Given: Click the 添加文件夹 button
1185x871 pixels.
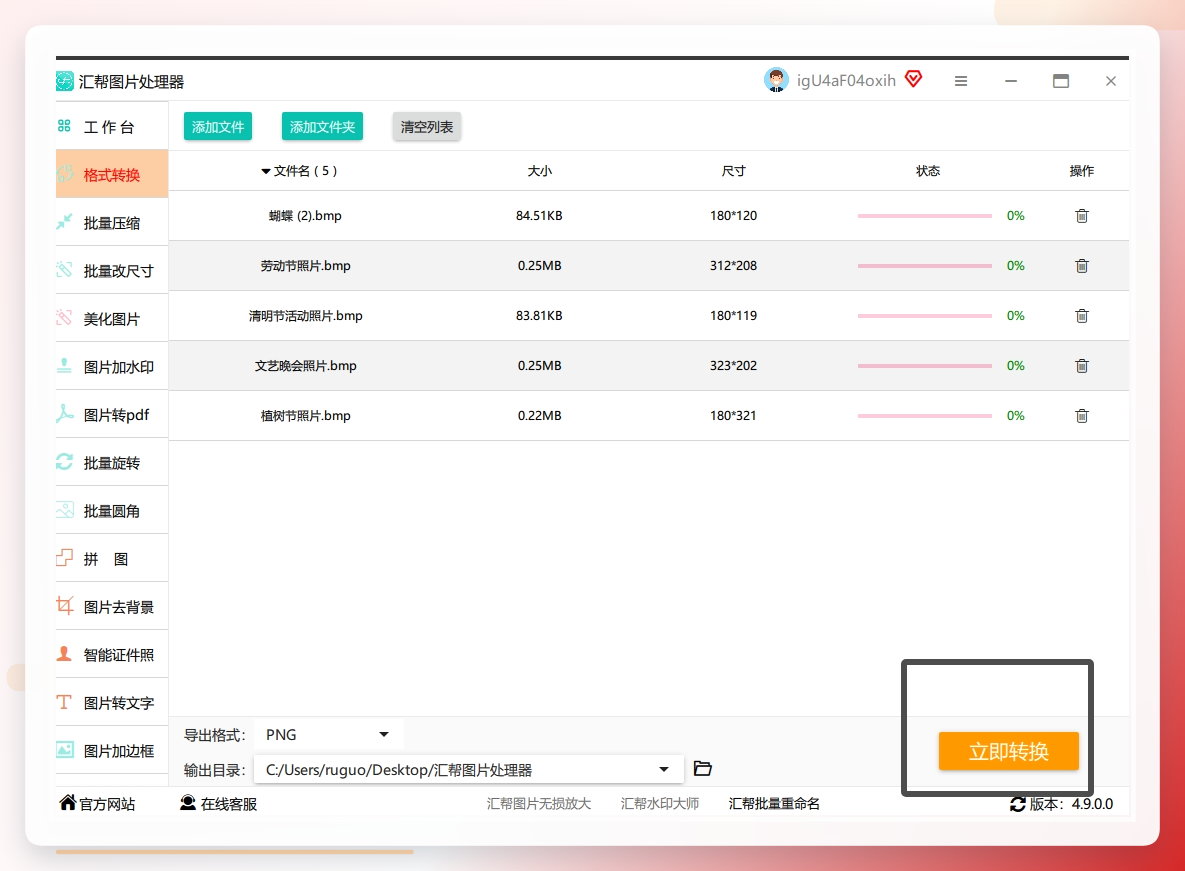Looking at the screenshot, I should click(322, 126).
